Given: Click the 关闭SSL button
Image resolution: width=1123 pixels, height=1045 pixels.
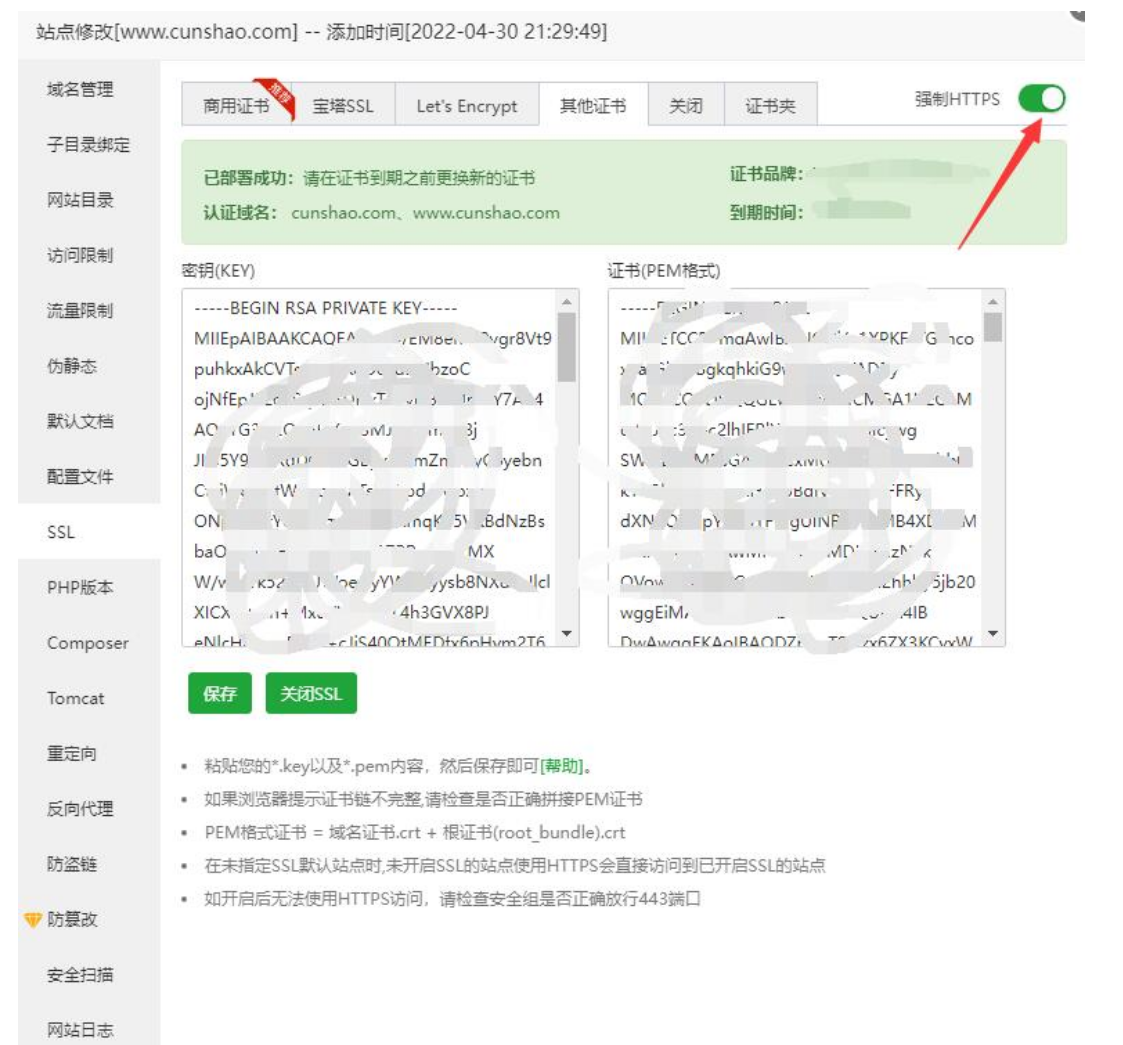Looking at the screenshot, I should 311,695.
